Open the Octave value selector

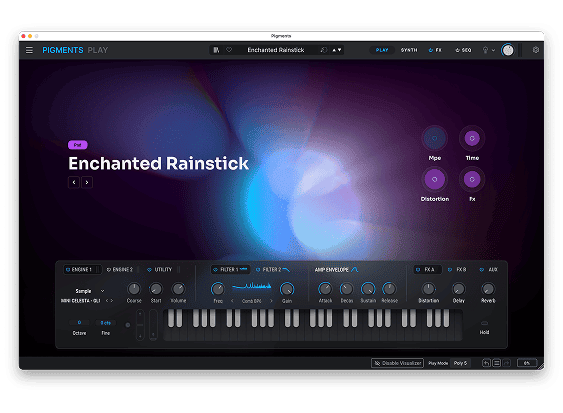pos(79,322)
